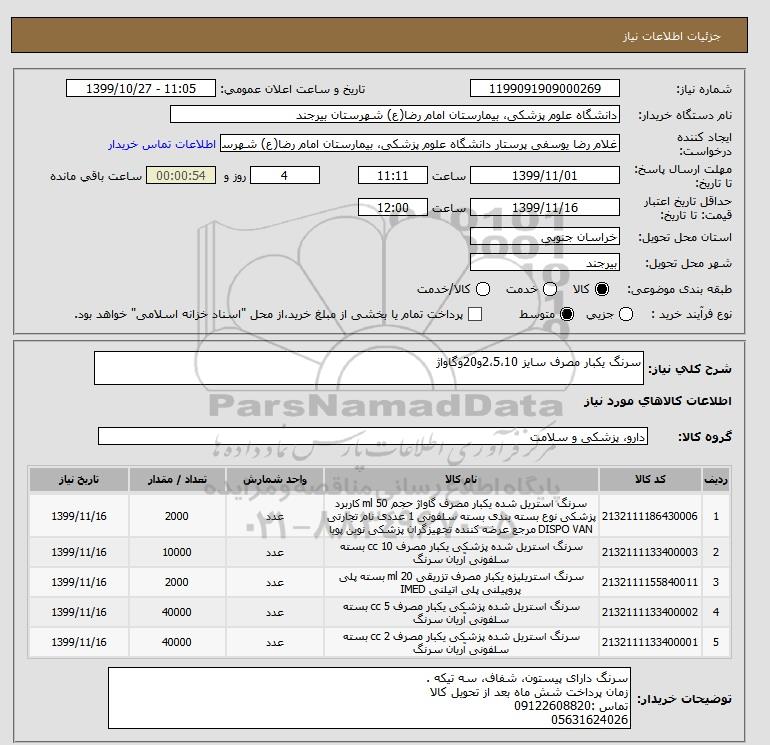The image size is (770, 745).
Task: Choose the متوسط purchase type radio
Action: point(567,314)
